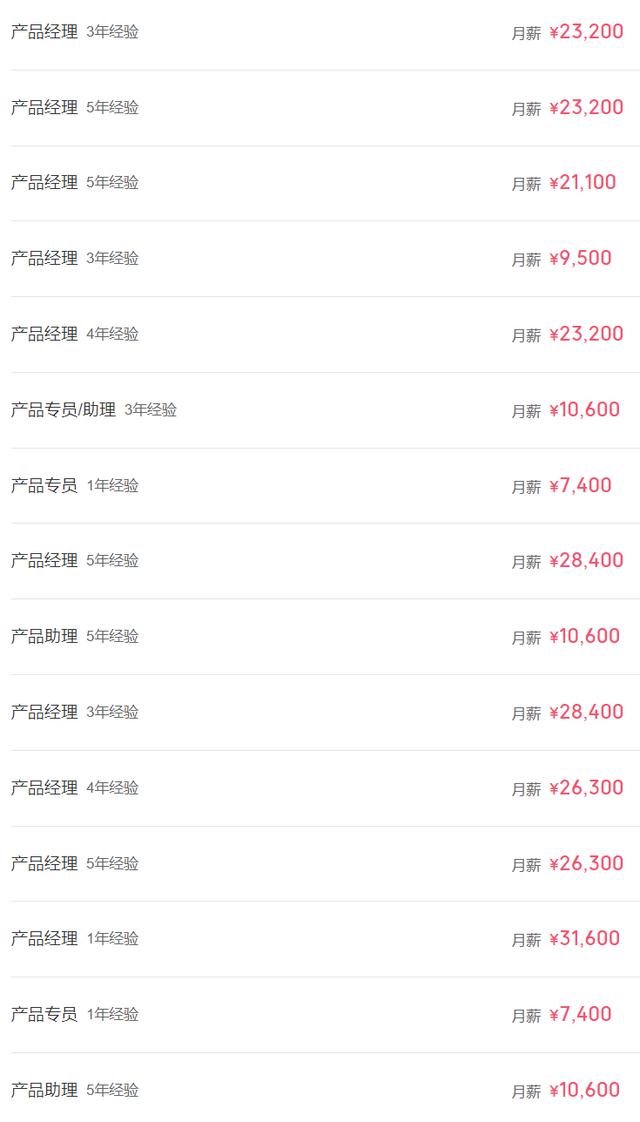Screen dimensions: 640x1122
Task: Click 月薪 label beside ¥21,100
Action: click(x=526, y=184)
